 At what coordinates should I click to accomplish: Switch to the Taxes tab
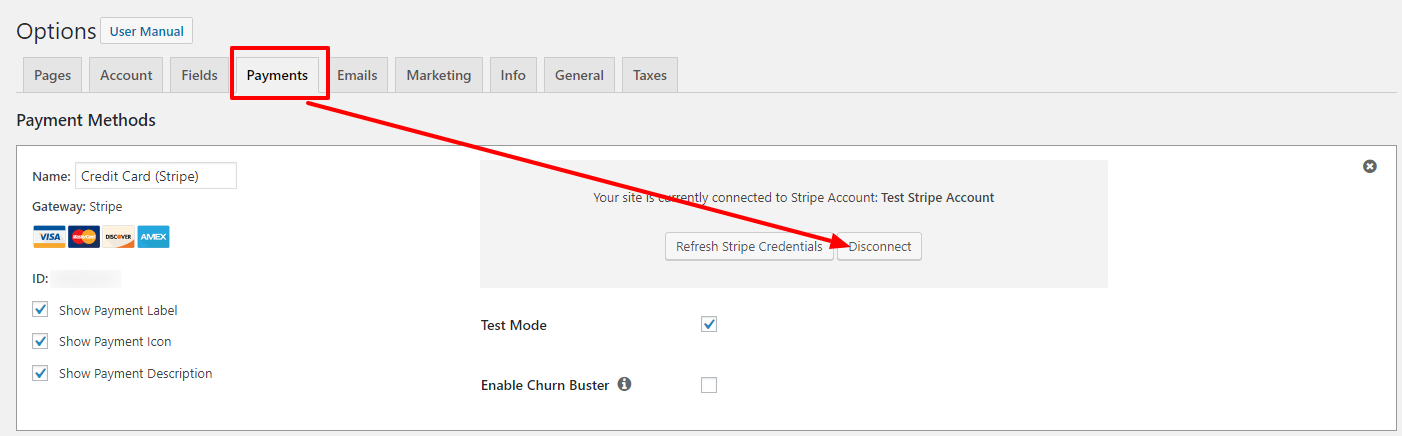pyautogui.click(x=650, y=75)
